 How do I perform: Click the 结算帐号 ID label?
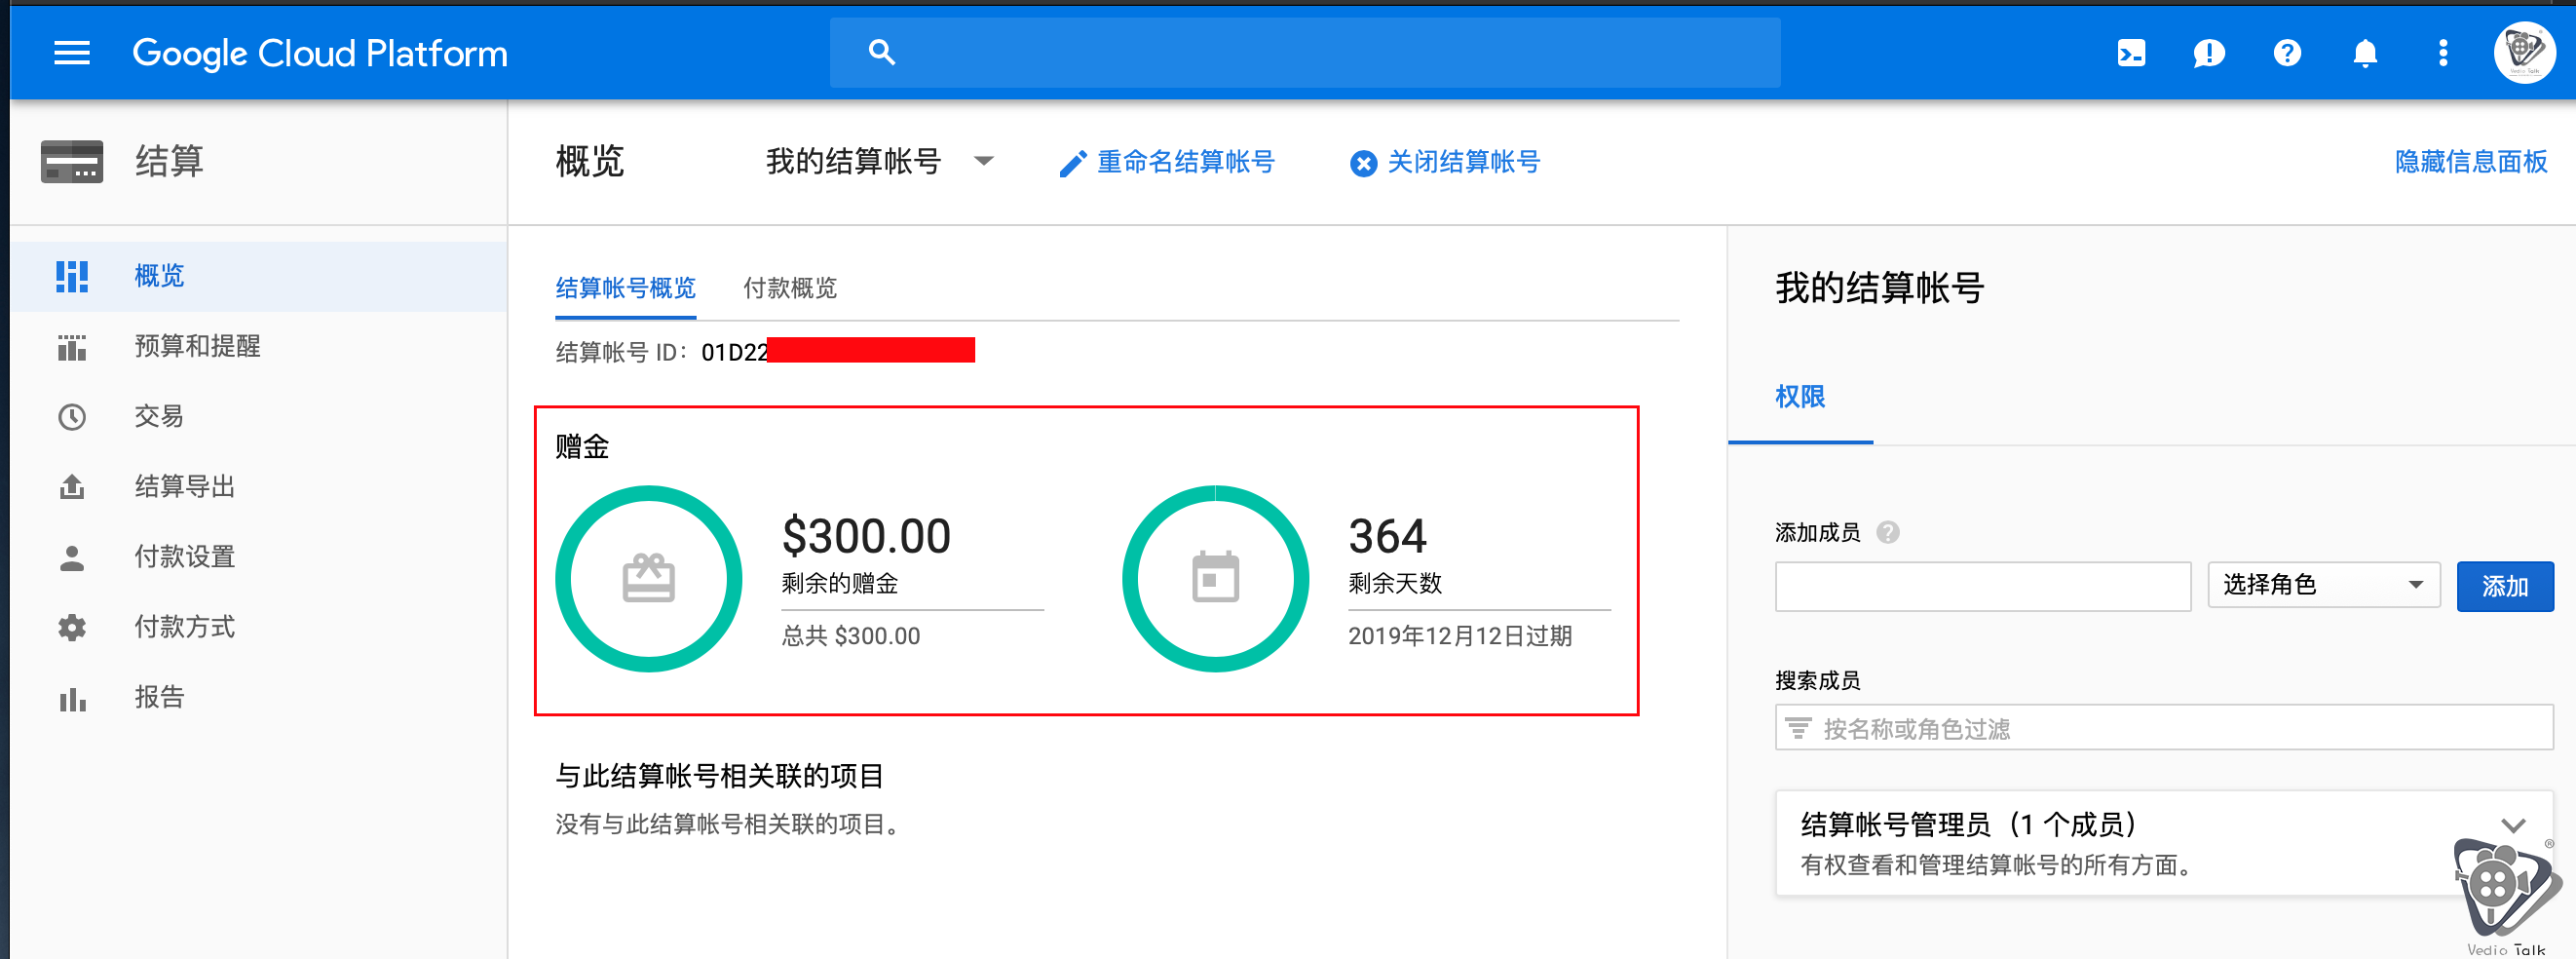click(621, 352)
